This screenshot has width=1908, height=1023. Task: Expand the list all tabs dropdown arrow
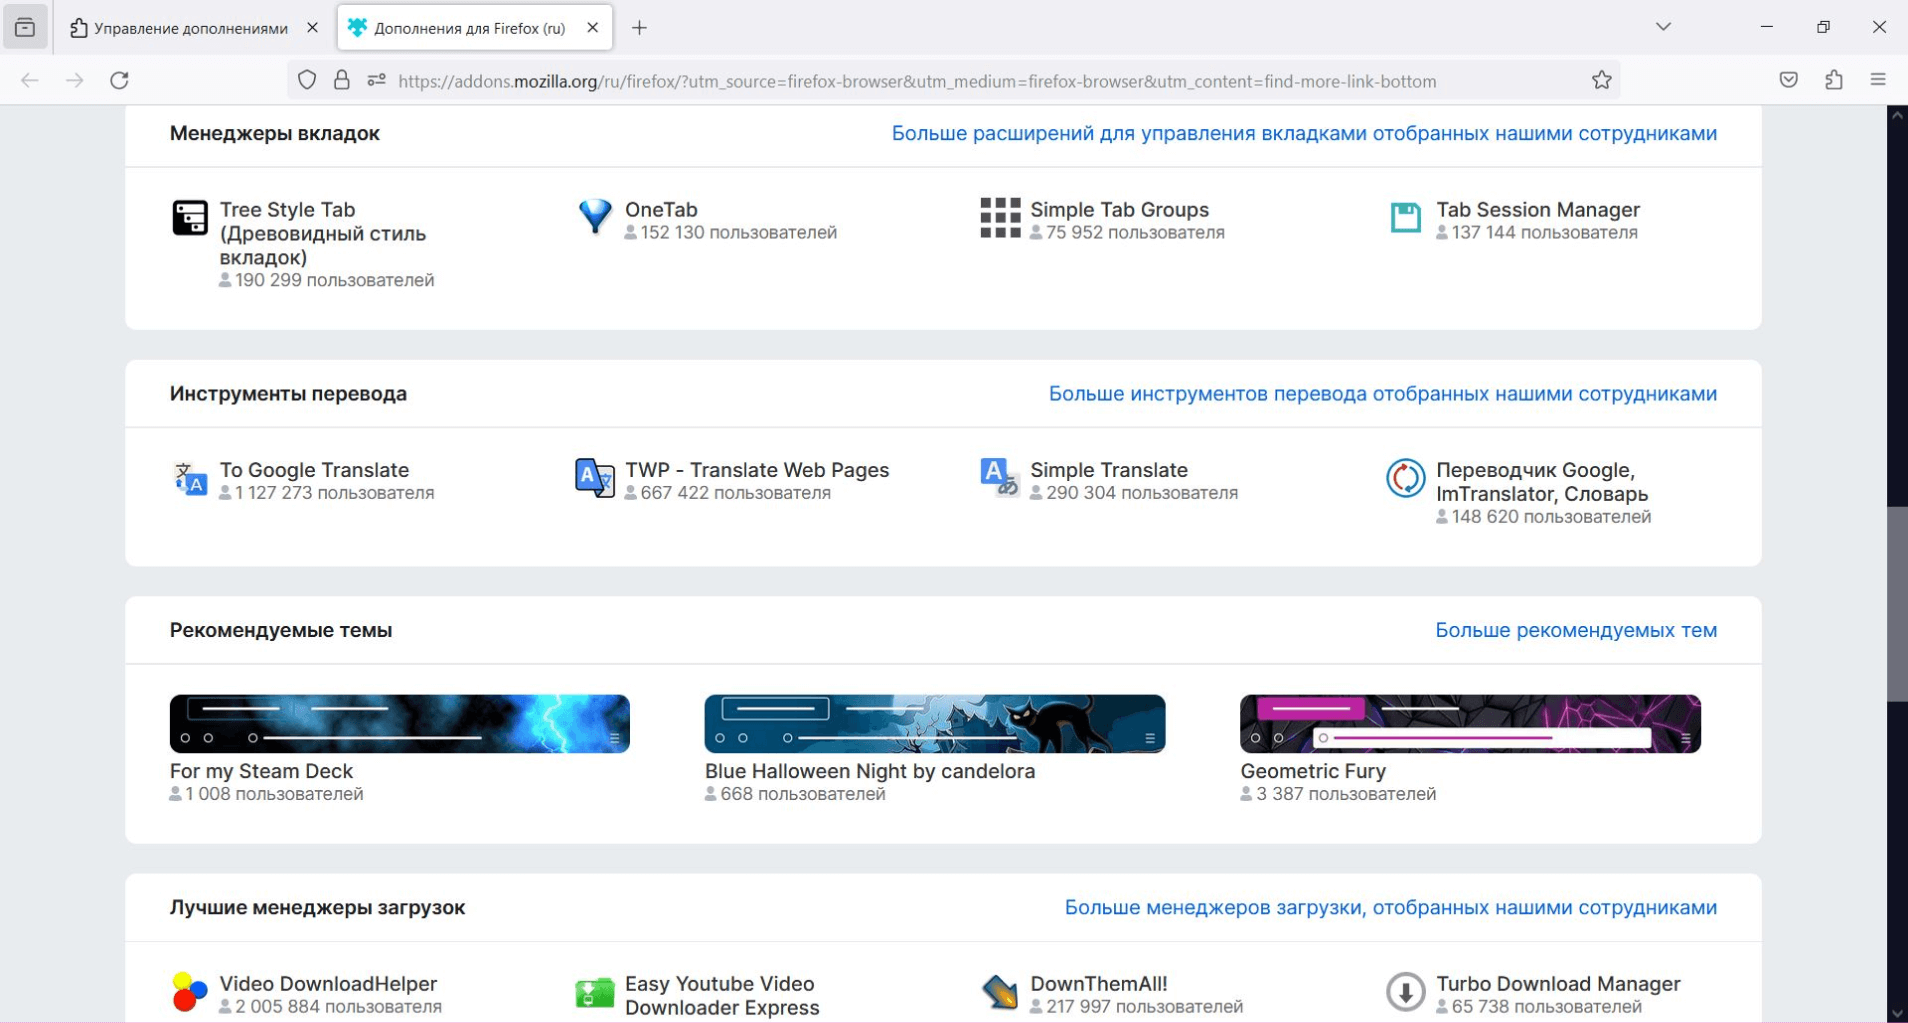click(x=1663, y=27)
